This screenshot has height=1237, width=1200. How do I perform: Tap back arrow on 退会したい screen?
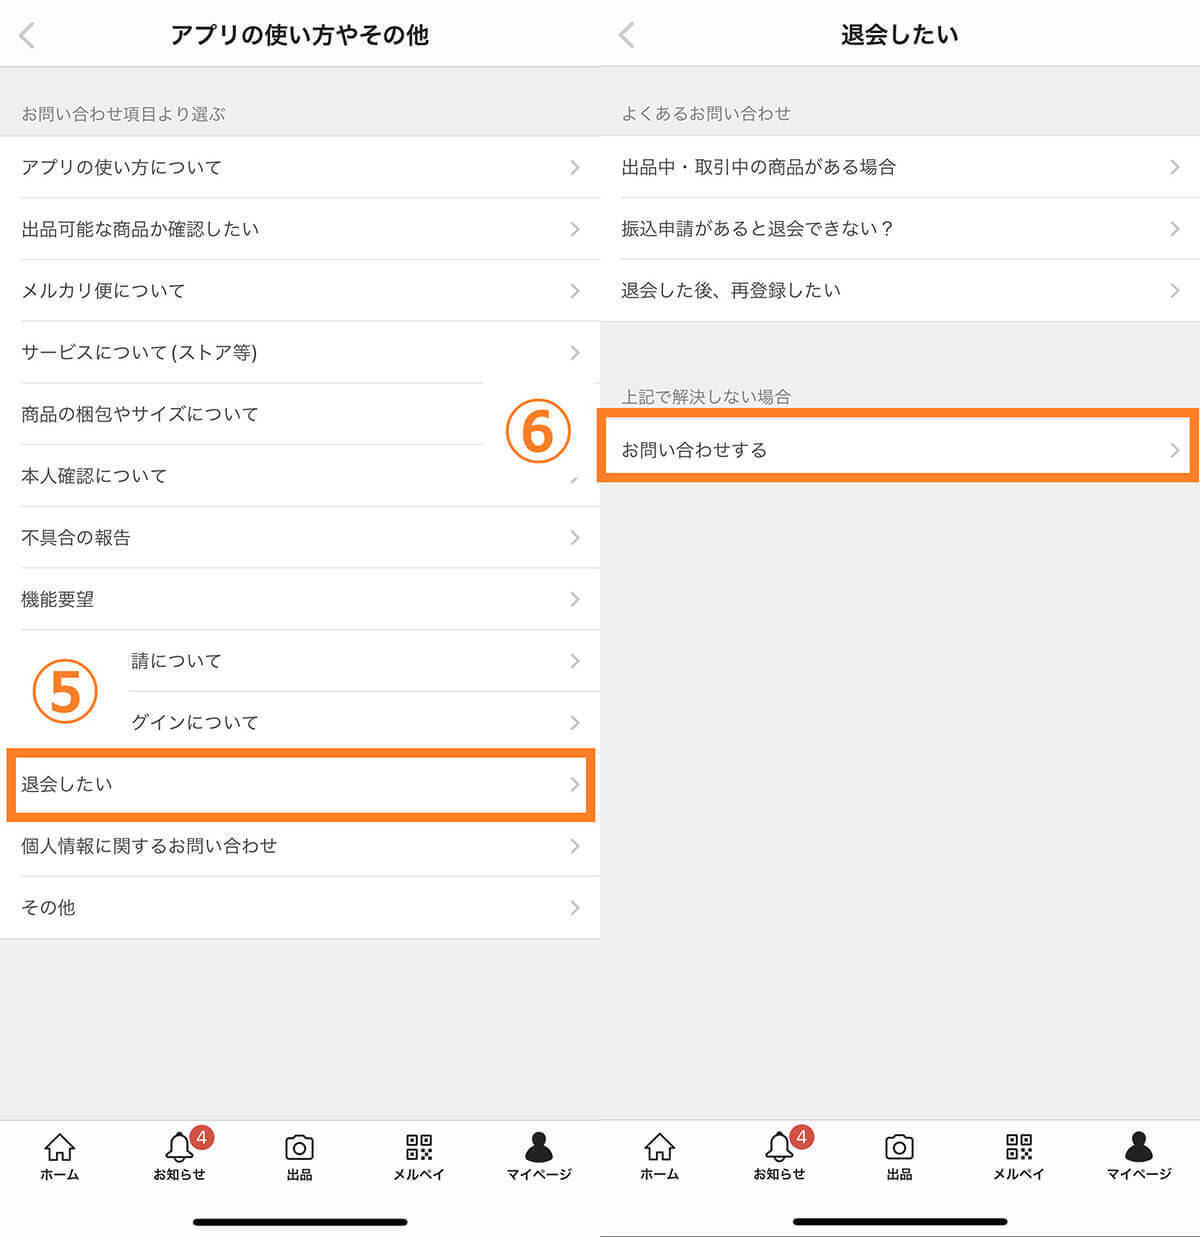pos(627,36)
